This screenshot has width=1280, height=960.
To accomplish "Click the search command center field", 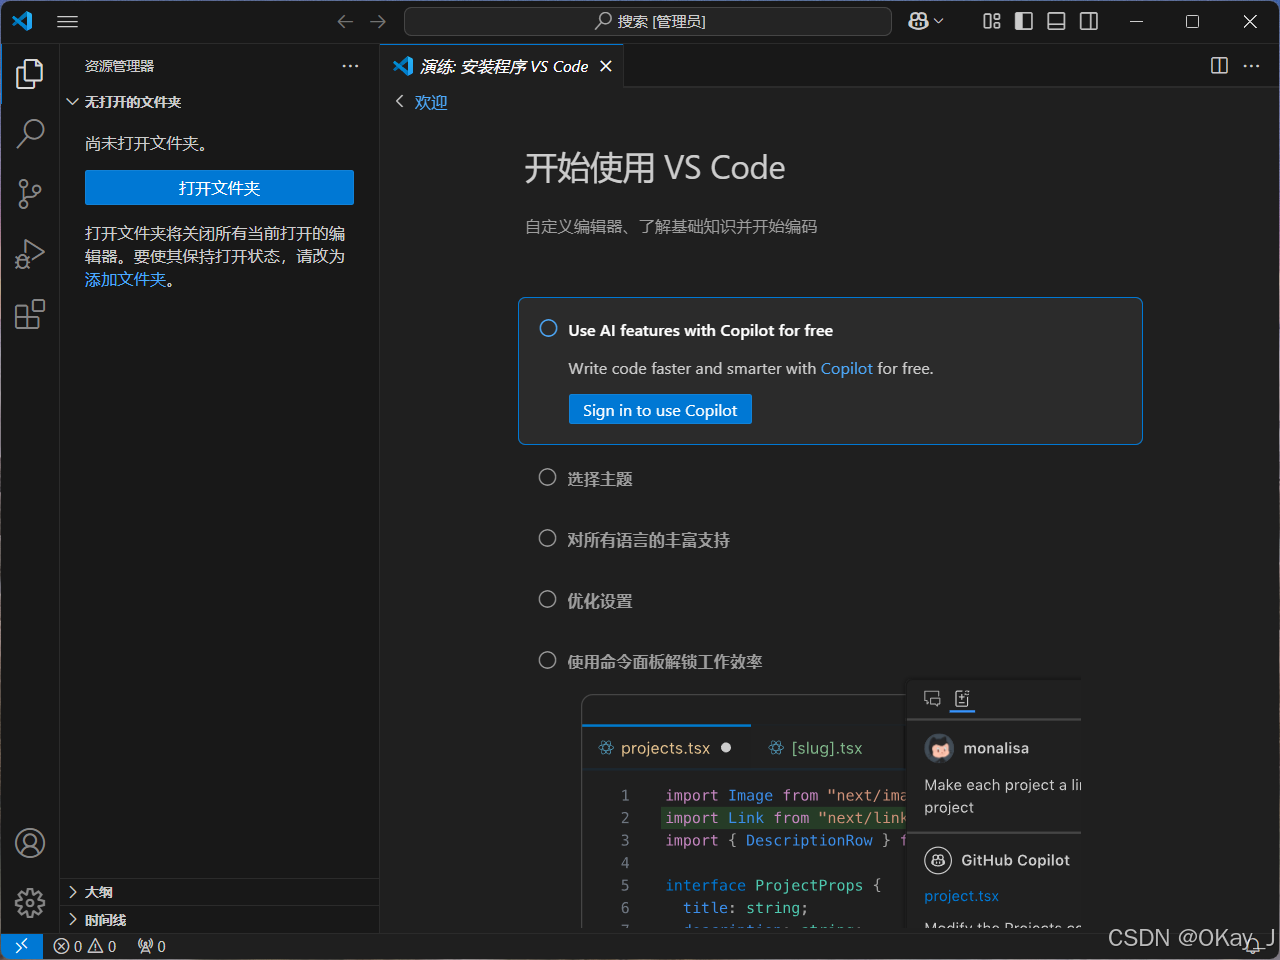I will pyautogui.click(x=646, y=21).
